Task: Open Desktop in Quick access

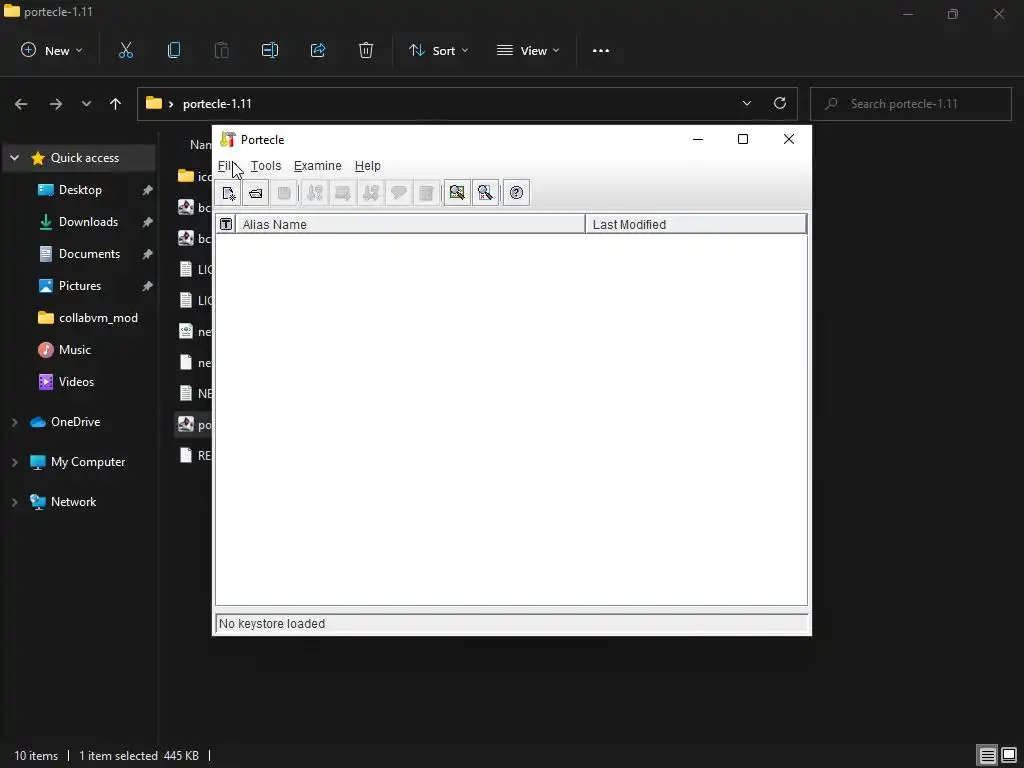Action: pyautogui.click(x=80, y=190)
